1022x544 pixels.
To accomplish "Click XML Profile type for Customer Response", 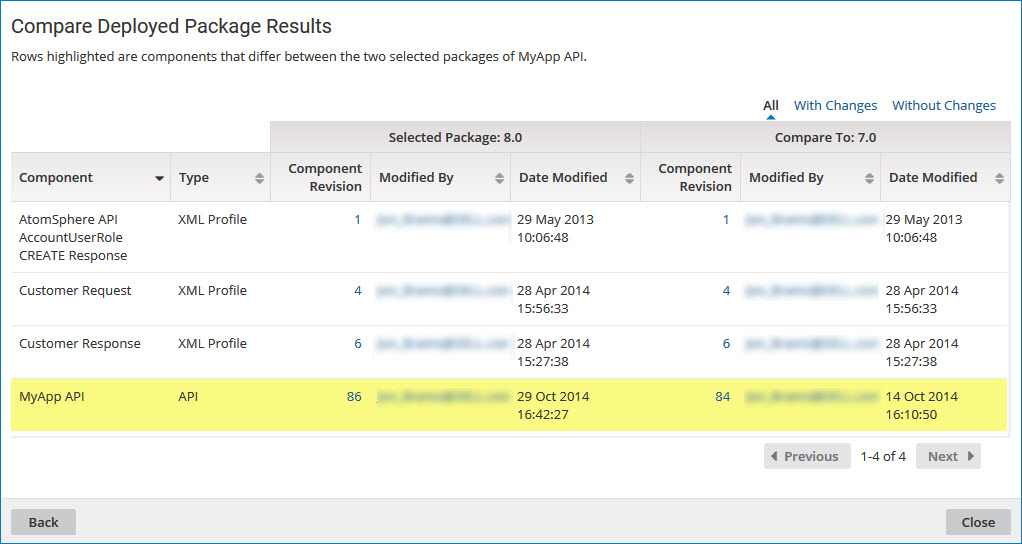I will coord(212,343).
